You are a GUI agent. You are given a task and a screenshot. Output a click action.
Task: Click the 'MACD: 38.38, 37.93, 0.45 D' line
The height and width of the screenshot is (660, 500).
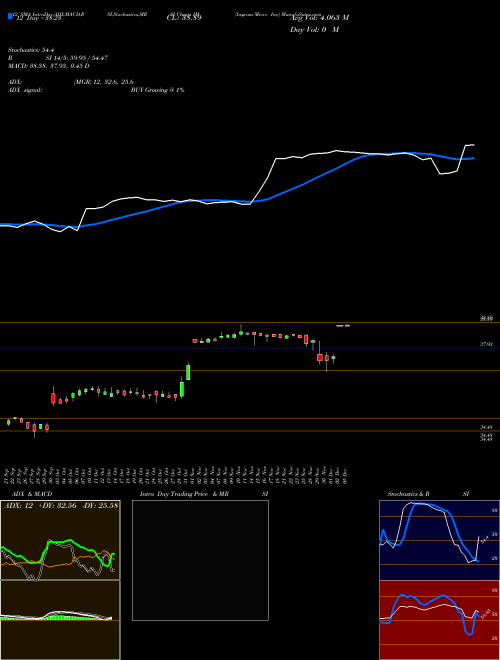pyautogui.click(x=49, y=66)
